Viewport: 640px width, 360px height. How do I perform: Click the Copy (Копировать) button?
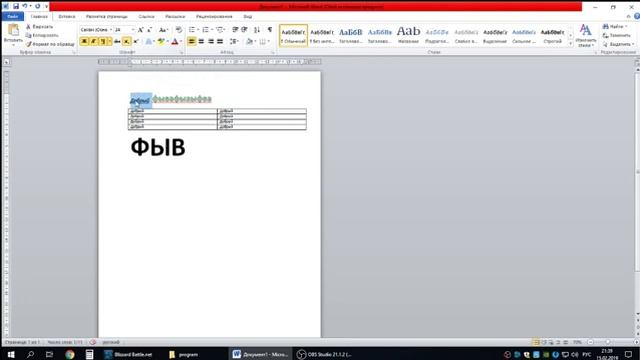click(x=42, y=35)
